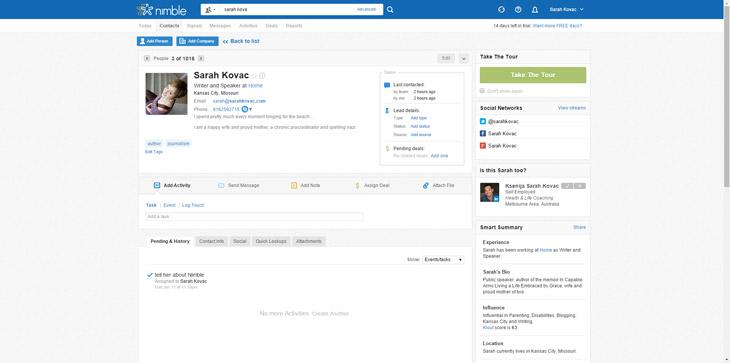Click the Add Activity calendar icon
Viewport: 730px width, 363px height.
pyautogui.click(x=157, y=186)
